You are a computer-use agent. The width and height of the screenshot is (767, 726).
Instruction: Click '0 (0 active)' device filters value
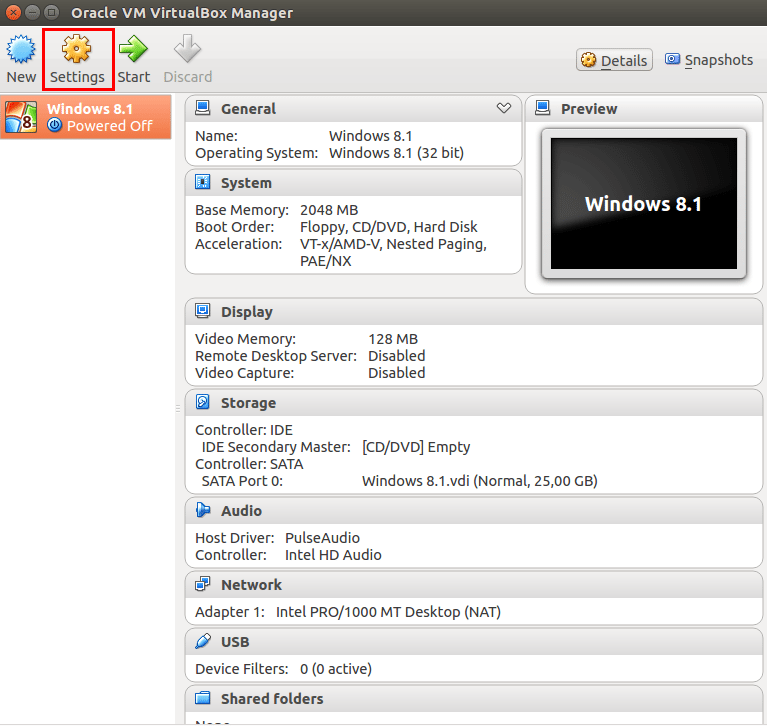point(336,669)
